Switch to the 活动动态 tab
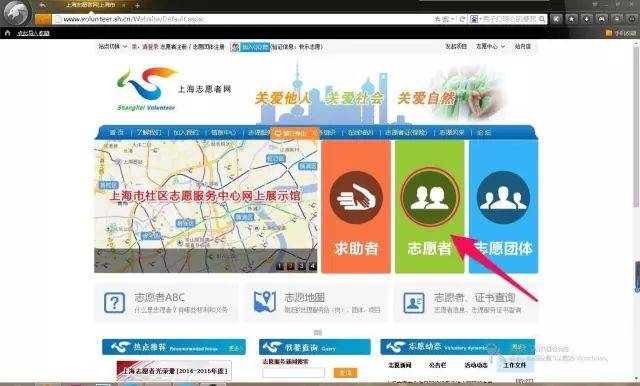The width and height of the screenshot is (640, 386). (x=476, y=365)
